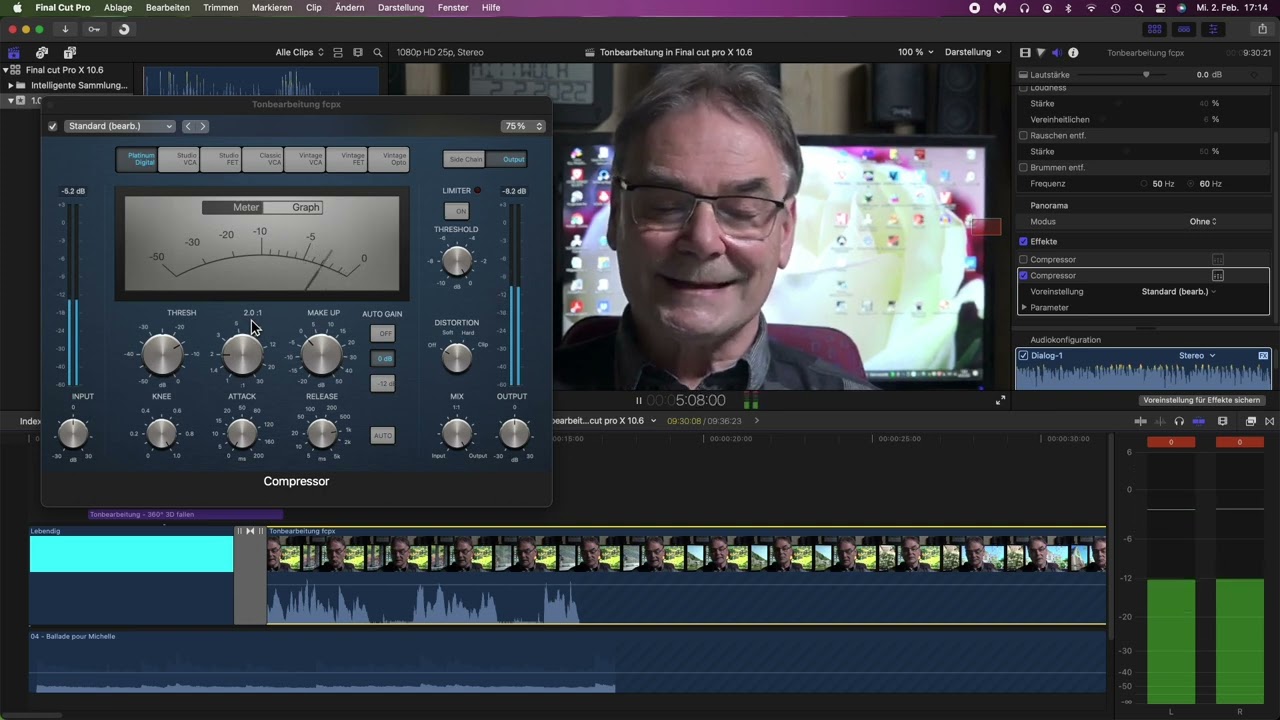This screenshot has width=1280, height=720.
Task: Open the Keyword Editor key icon
Action: pyautogui.click(x=94, y=29)
